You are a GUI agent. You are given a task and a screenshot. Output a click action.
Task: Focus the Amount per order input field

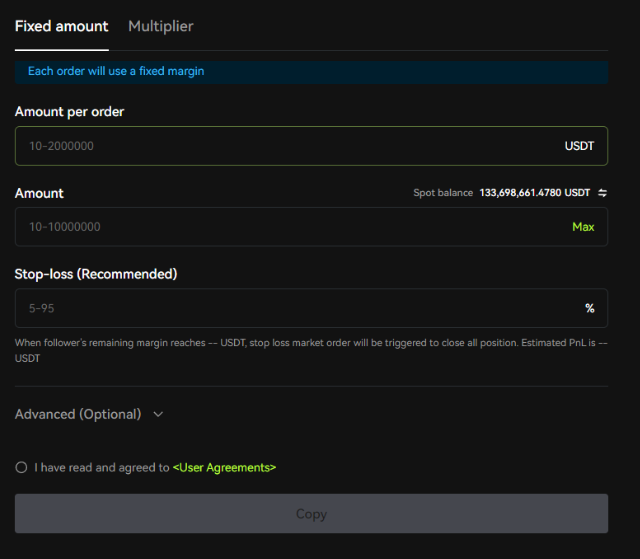pyautogui.click(x=280, y=146)
